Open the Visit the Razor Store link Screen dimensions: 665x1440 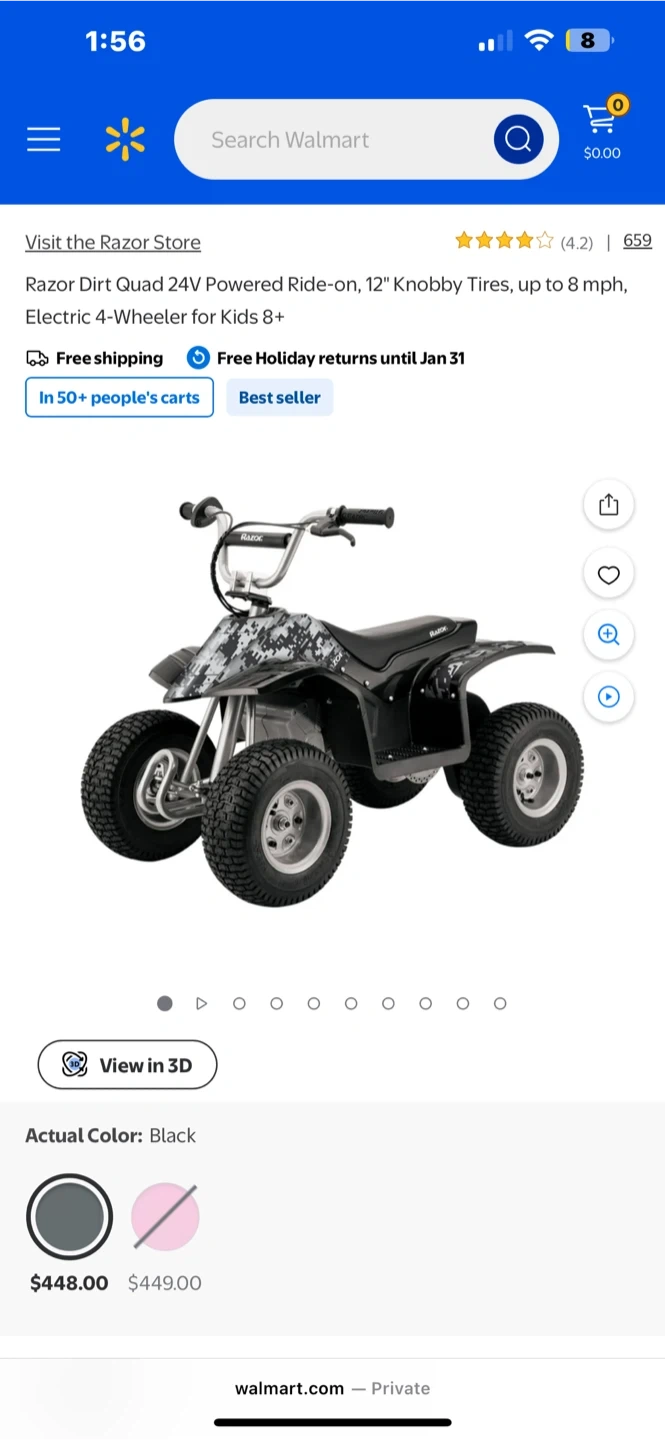pos(113,242)
